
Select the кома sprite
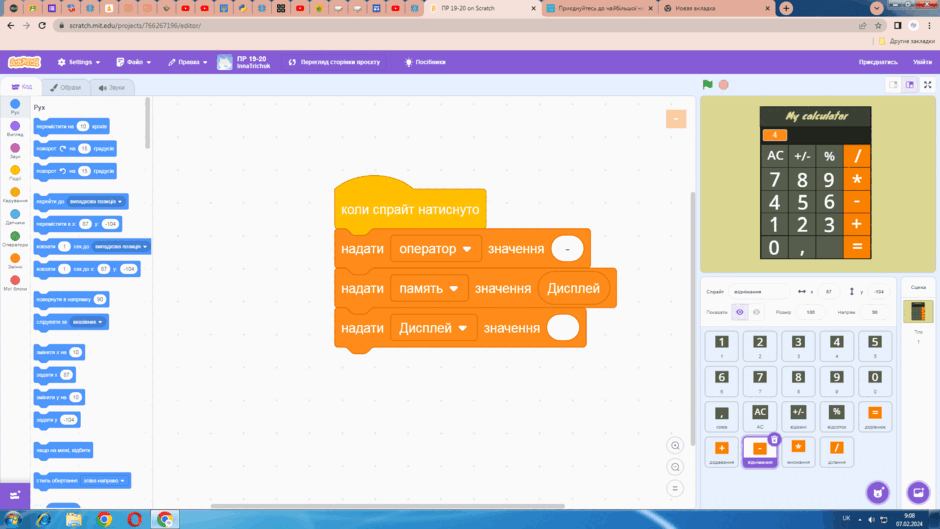[721, 416]
